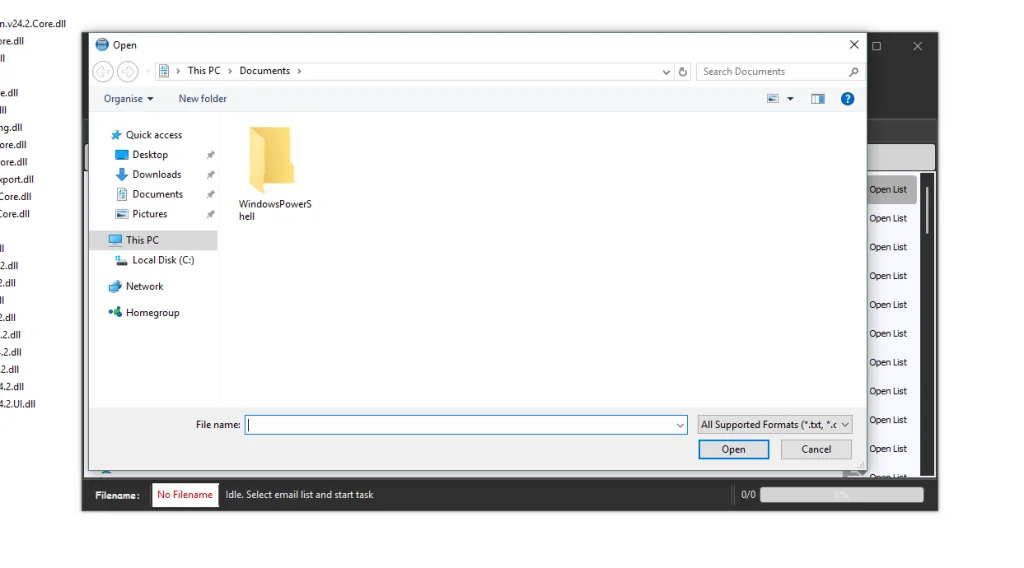Open Network in the navigation pane
The height and width of the screenshot is (568, 1024).
tap(144, 286)
